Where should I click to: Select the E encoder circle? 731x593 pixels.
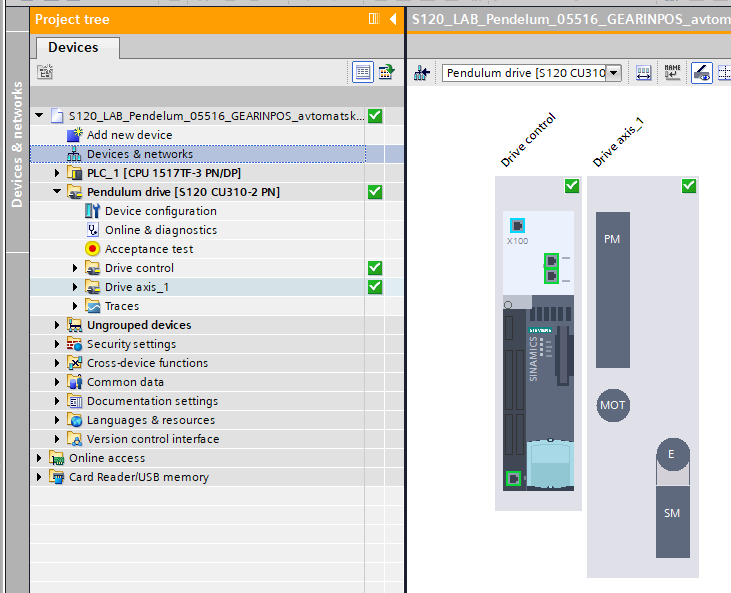pos(672,455)
